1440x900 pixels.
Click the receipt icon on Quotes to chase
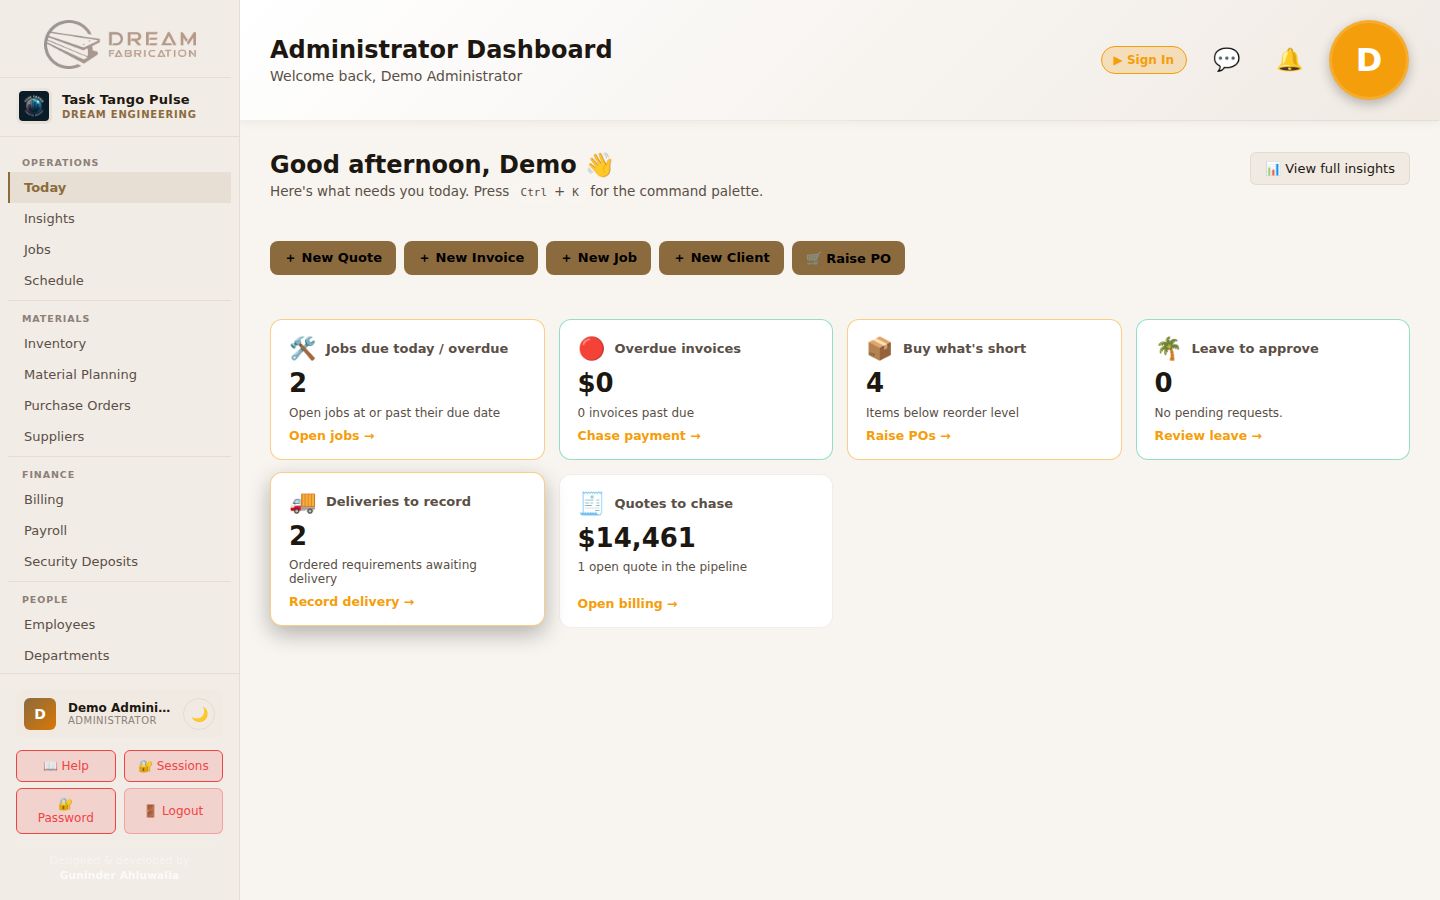coord(591,503)
